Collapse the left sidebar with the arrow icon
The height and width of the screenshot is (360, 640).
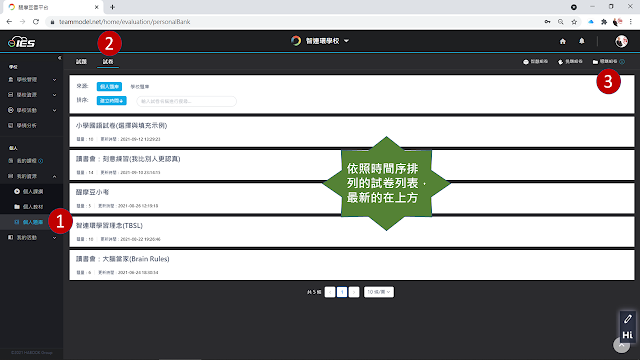click(60, 58)
